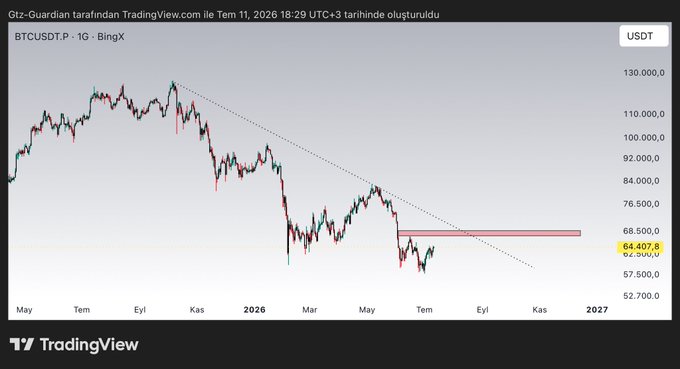Click the 2027 year label on time axis
Image resolution: width=680 pixels, height=369 pixels.
click(x=597, y=310)
